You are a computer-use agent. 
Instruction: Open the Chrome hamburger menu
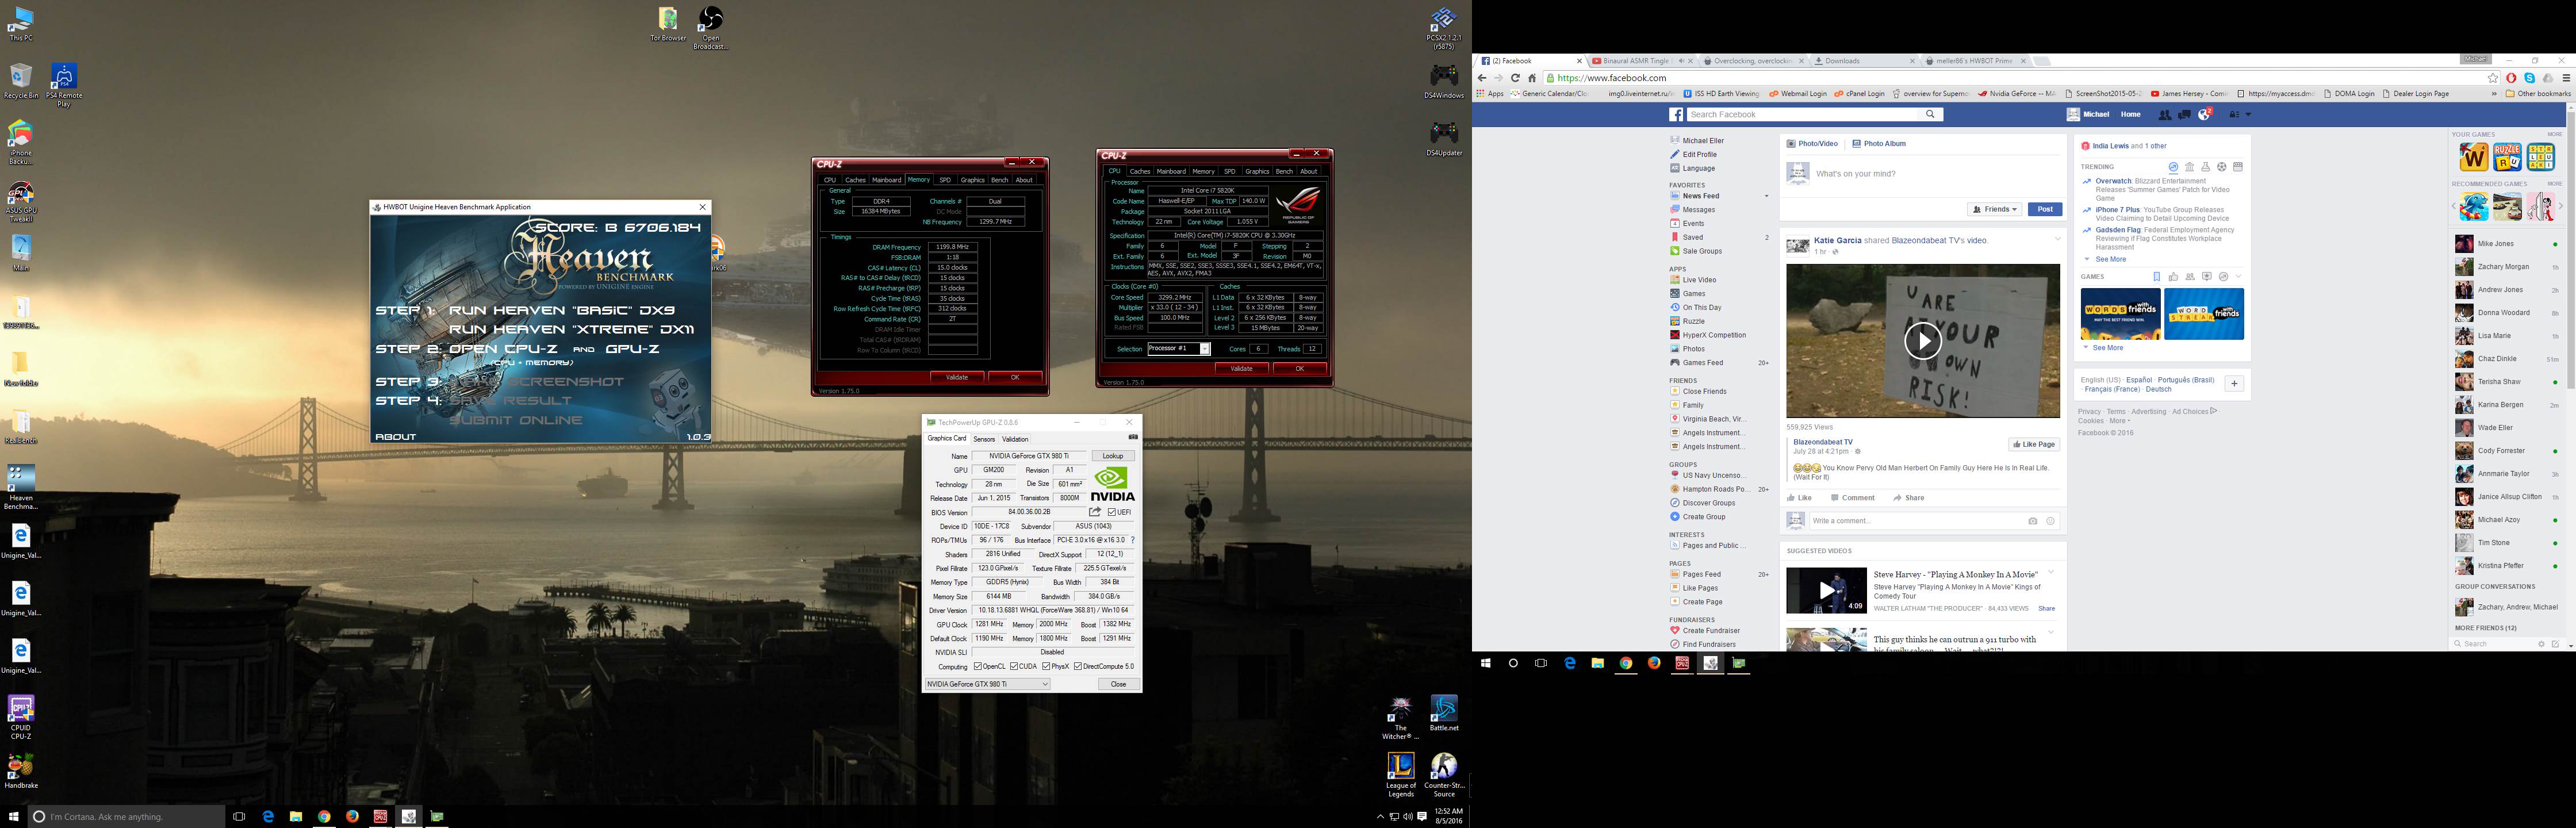click(2566, 78)
